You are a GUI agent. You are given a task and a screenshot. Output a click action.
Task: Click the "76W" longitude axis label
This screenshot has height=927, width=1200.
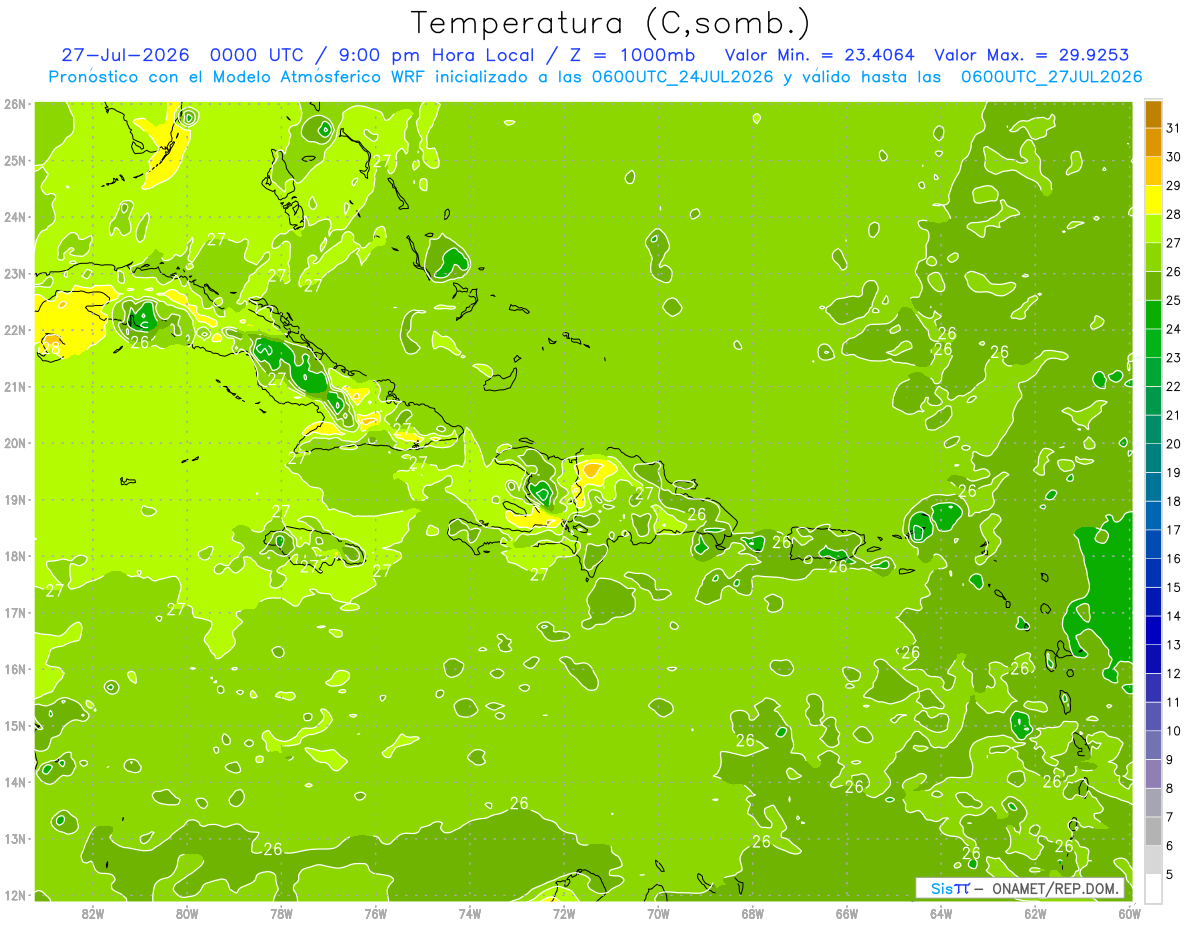pyautogui.click(x=376, y=913)
